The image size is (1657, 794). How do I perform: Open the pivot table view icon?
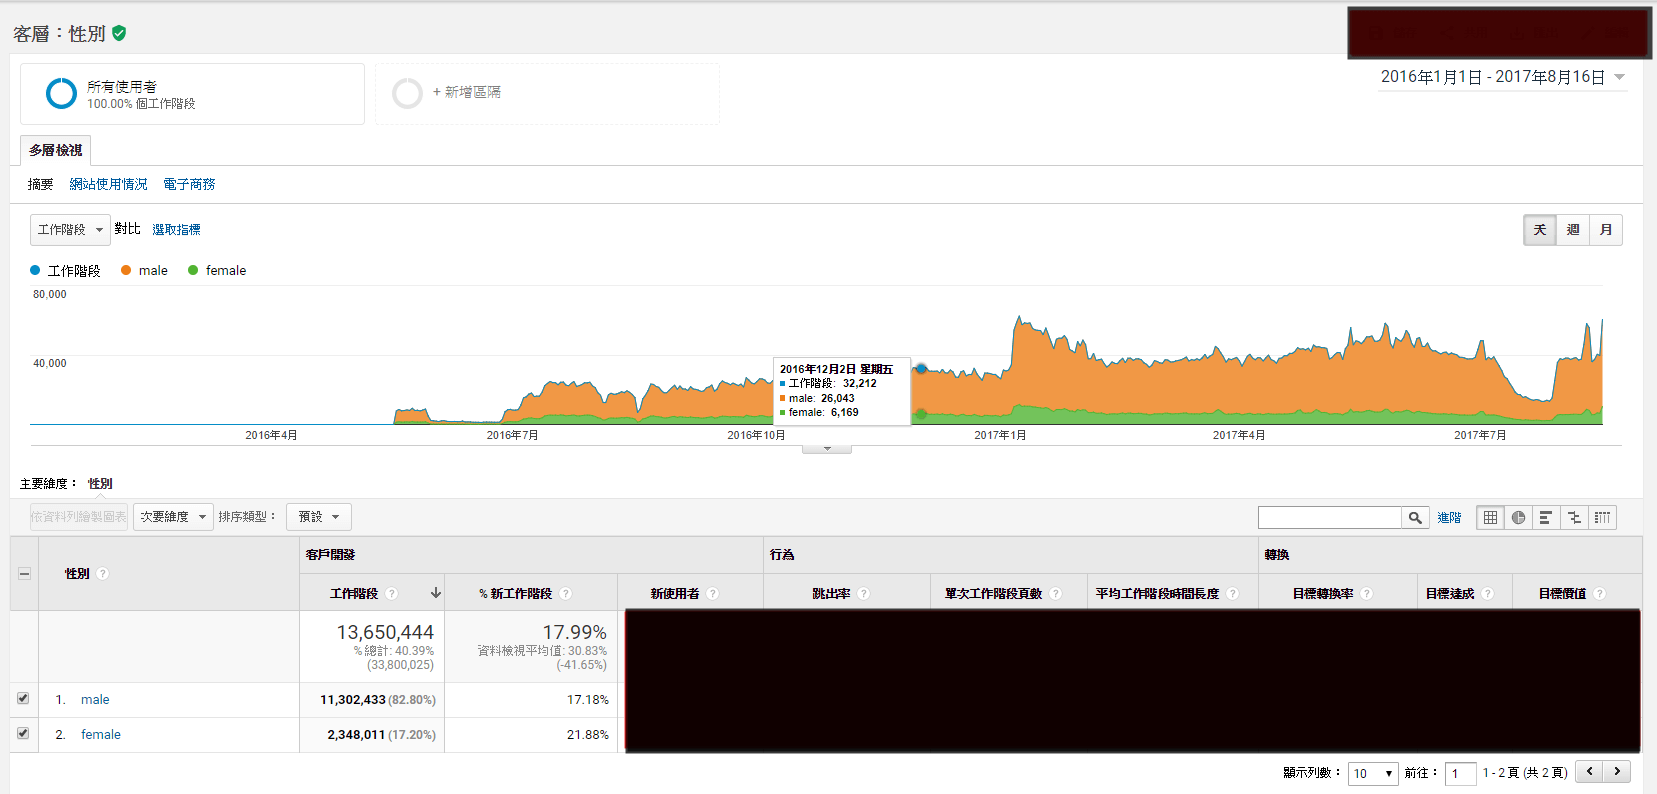[x=1602, y=517]
